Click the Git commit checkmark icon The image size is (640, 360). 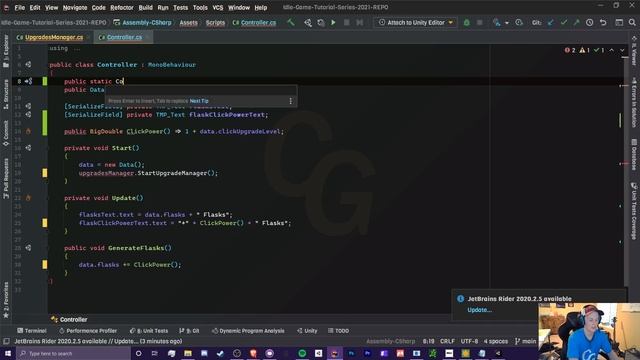(564, 22)
